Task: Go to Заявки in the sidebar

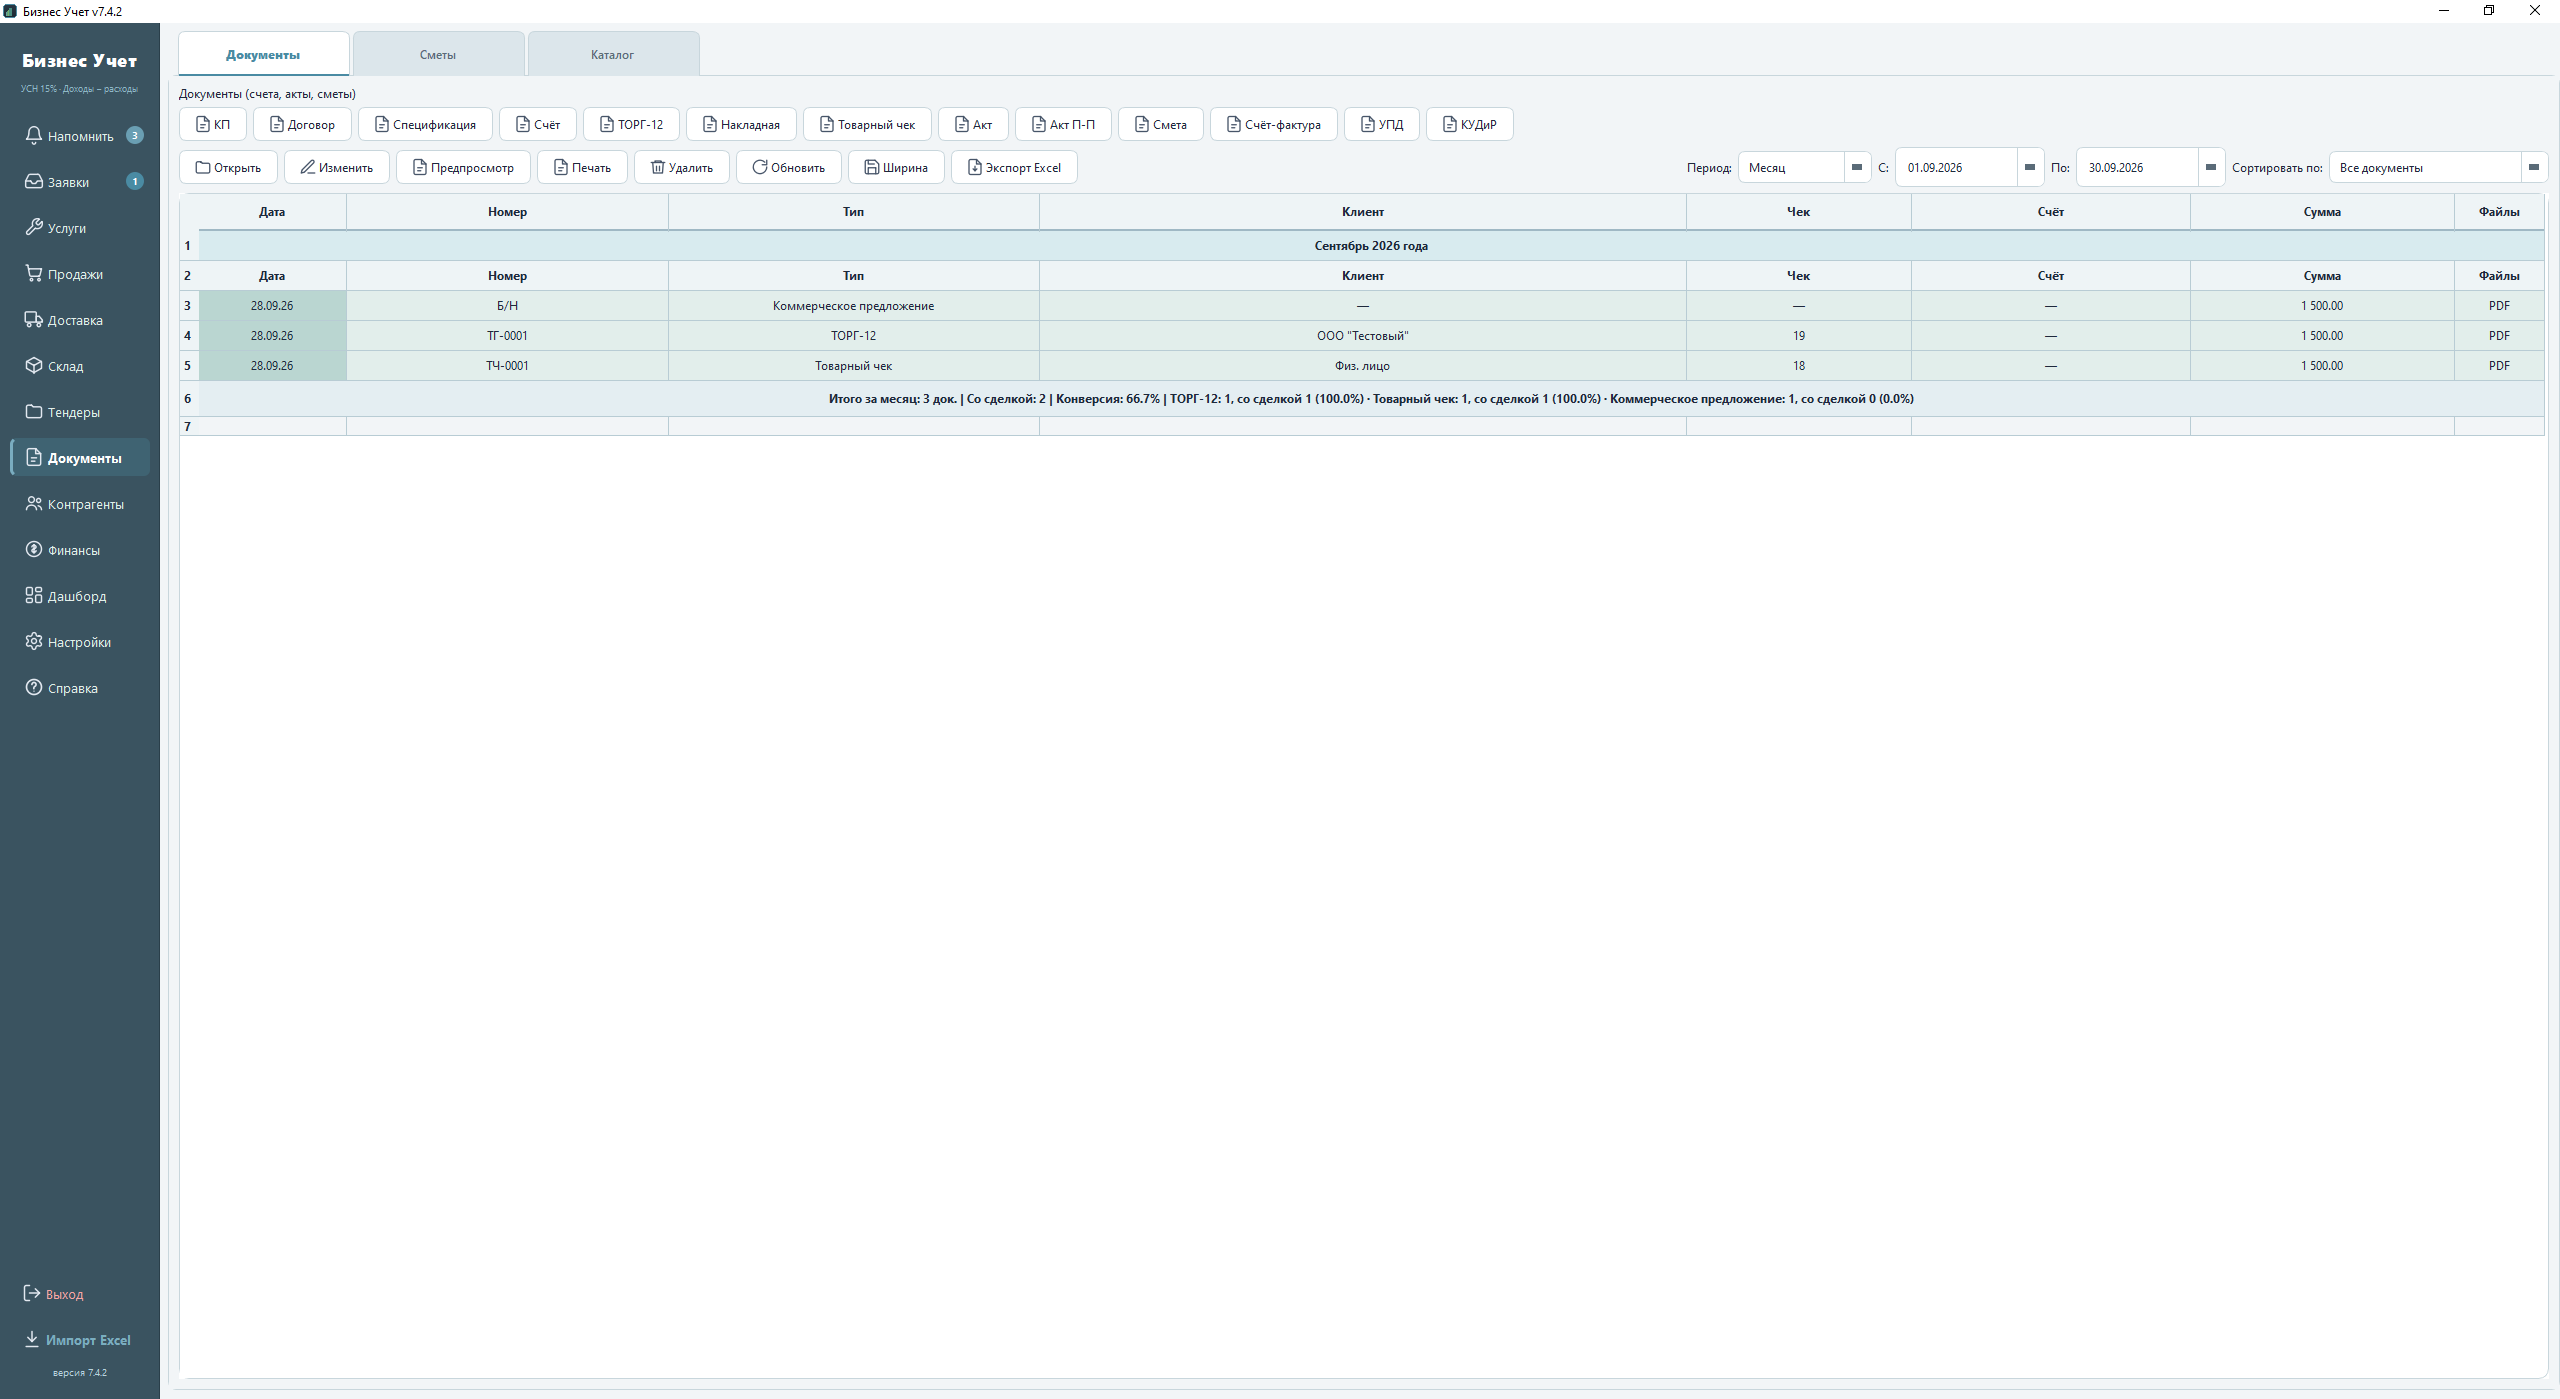Action: pyautogui.click(x=80, y=182)
